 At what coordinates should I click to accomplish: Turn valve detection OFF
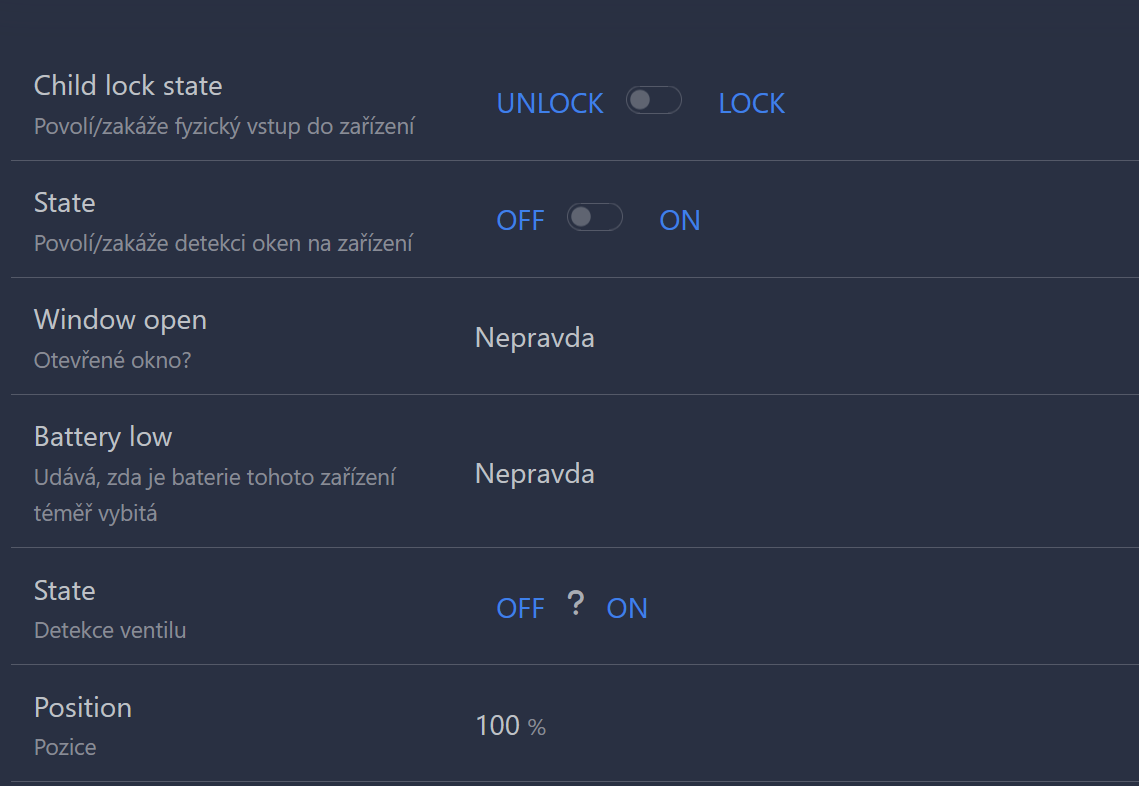pos(520,609)
